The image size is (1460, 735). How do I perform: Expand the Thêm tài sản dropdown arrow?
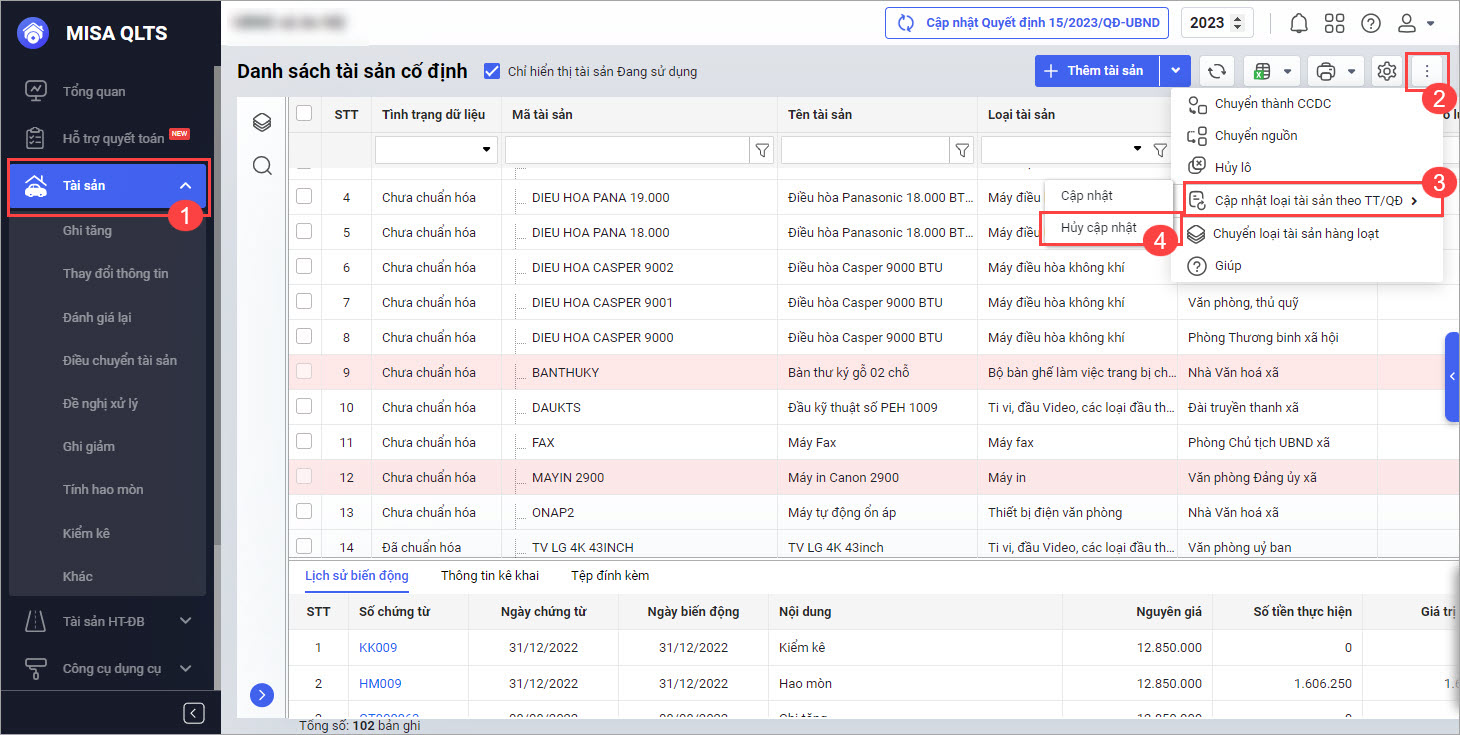click(x=1175, y=71)
